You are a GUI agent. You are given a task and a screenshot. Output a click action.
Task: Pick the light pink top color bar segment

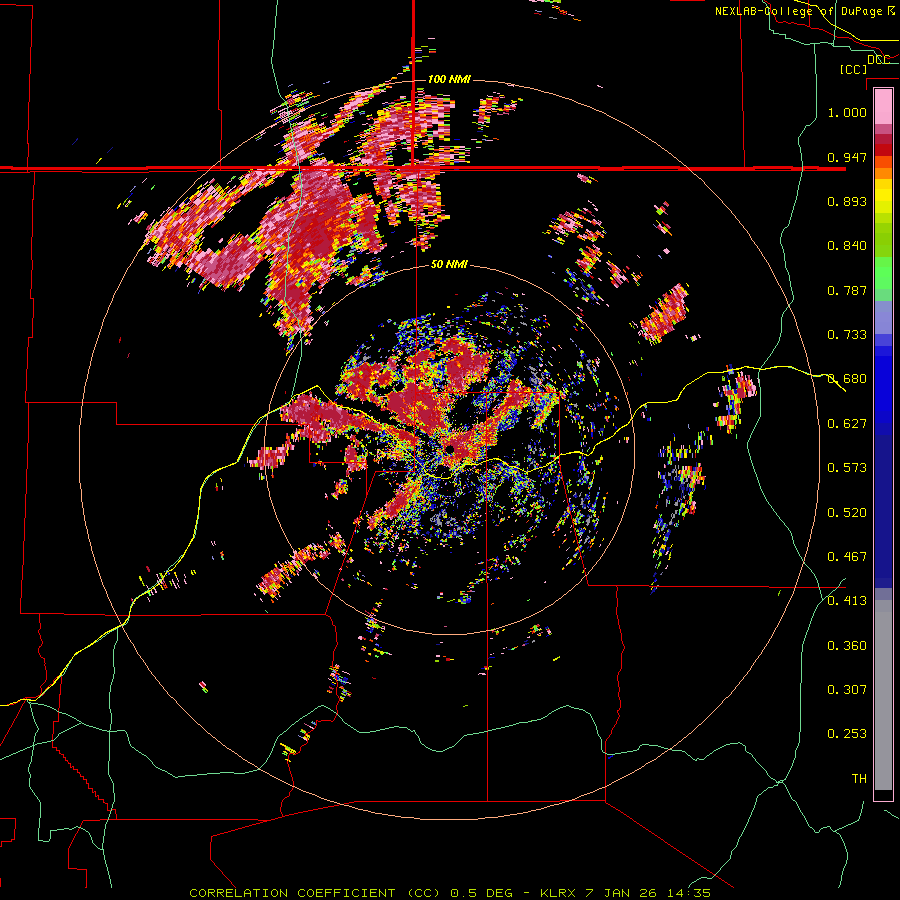[x=883, y=106]
